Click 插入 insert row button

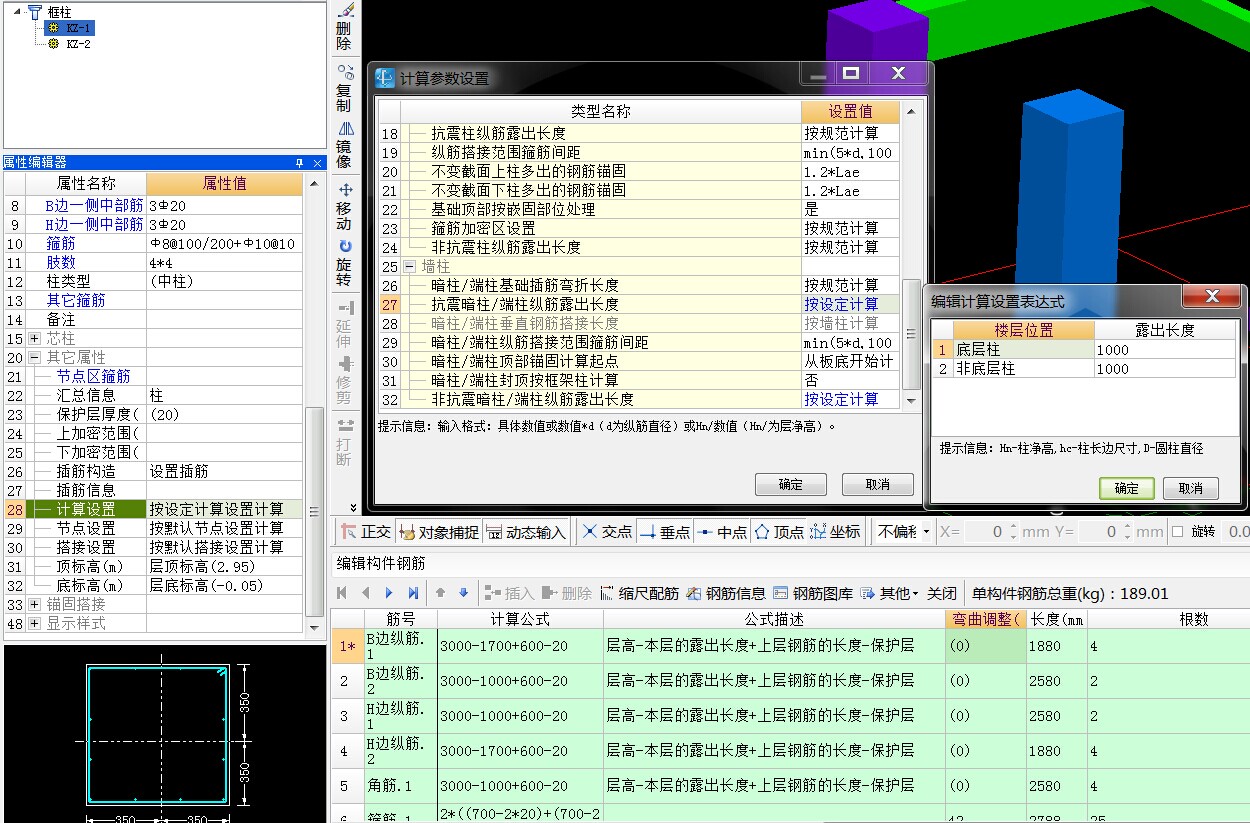pos(511,593)
